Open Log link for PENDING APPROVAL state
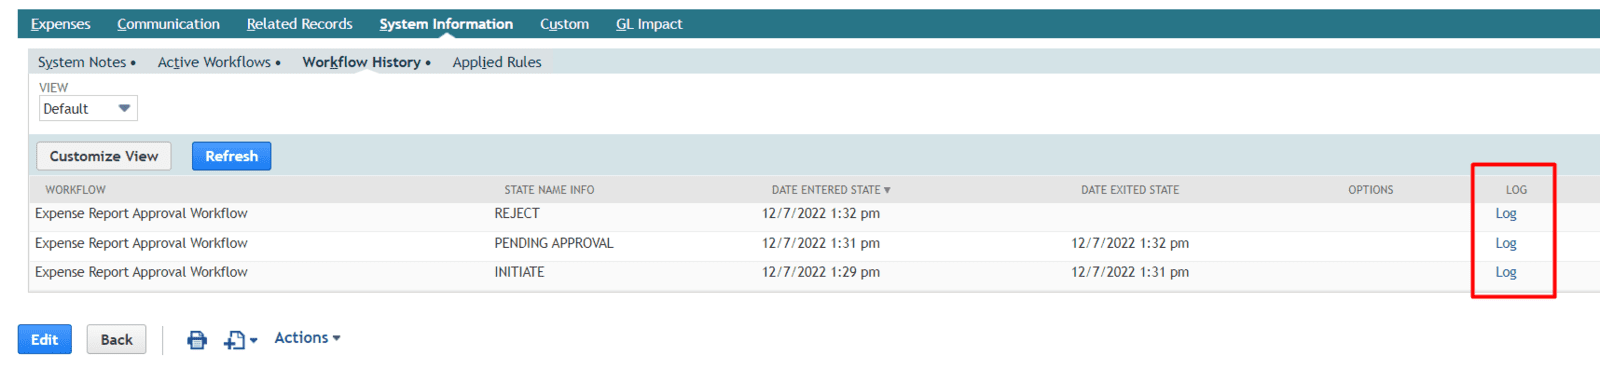 [1506, 243]
